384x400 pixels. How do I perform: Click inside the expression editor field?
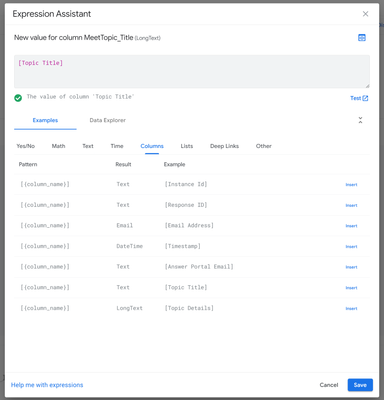pos(192,72)
